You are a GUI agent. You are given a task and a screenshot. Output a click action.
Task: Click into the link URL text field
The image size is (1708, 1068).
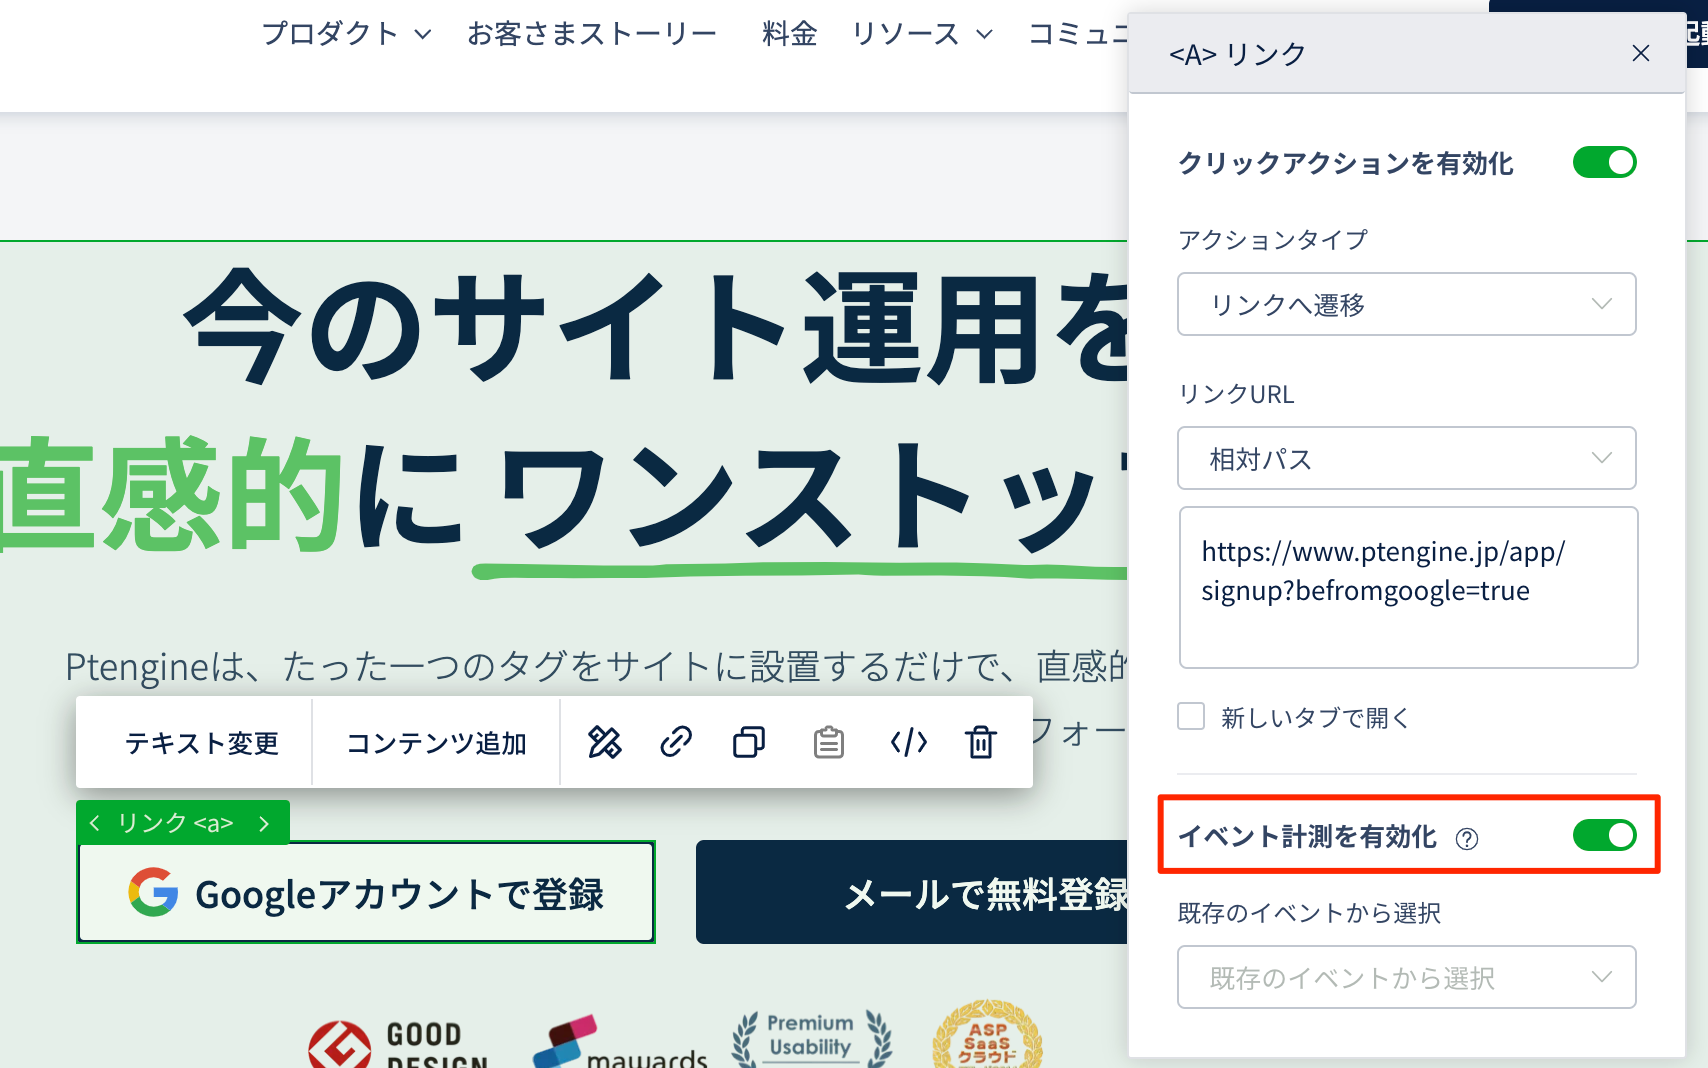pos(1407,587)
